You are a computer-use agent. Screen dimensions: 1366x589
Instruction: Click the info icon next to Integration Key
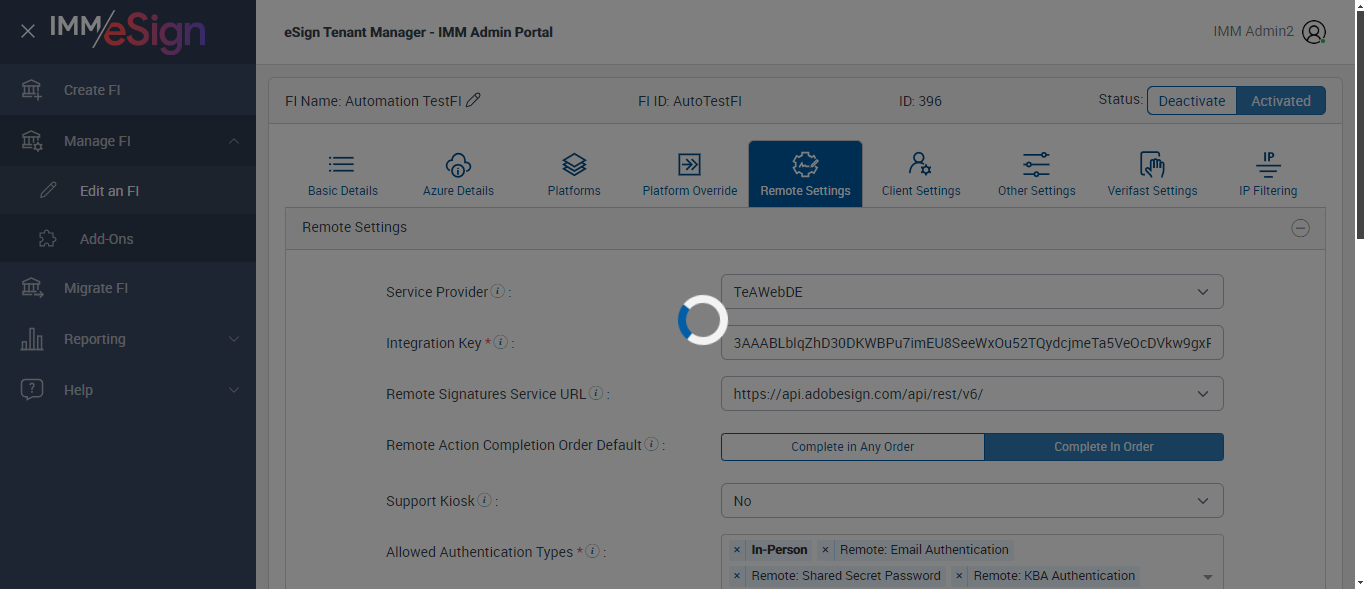(500, 342)
